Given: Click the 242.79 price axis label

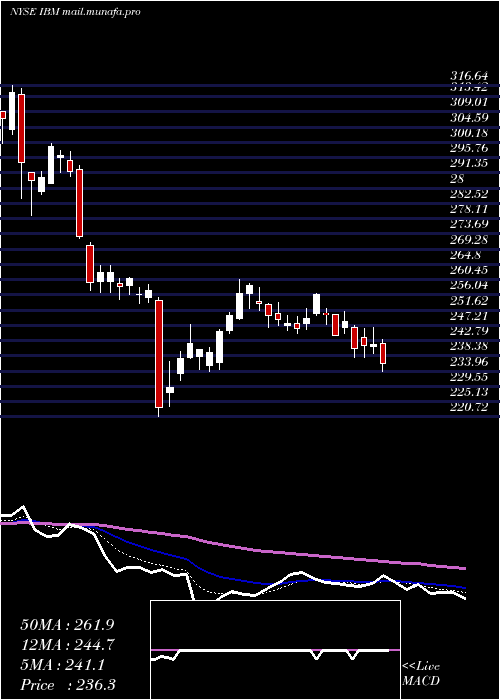Looking at the screenshot, I should click(469, 331).
